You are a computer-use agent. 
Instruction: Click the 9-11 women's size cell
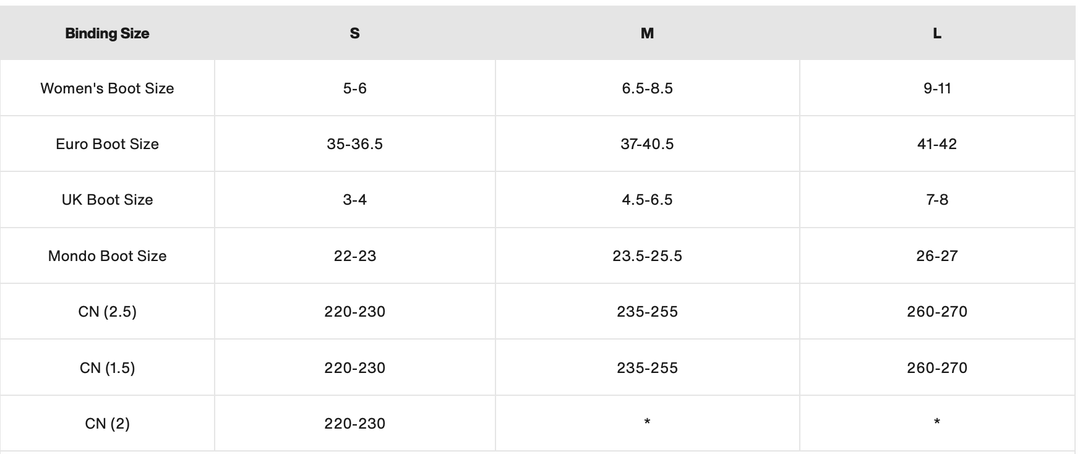(937, 88)
